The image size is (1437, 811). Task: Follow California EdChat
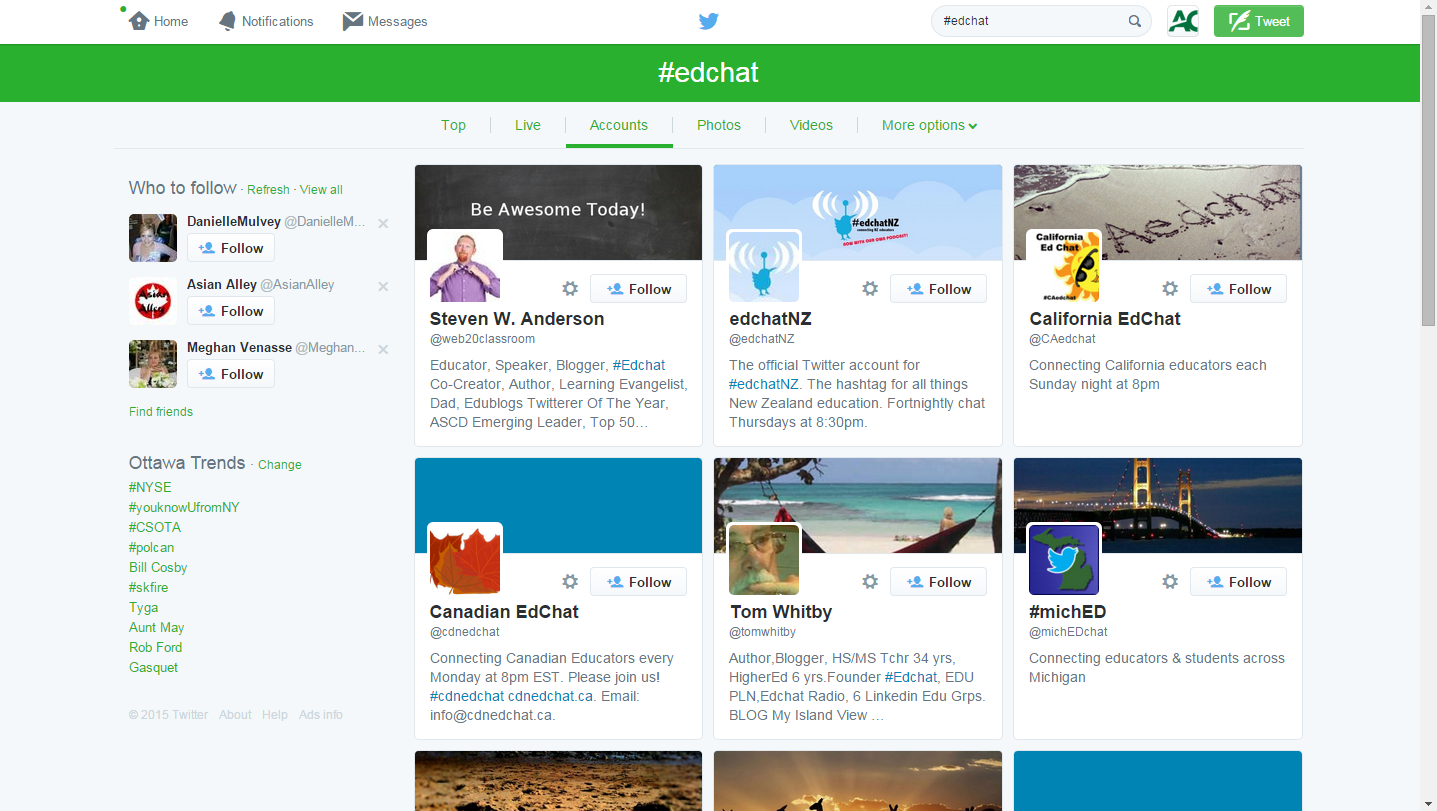pos(1238,289)
